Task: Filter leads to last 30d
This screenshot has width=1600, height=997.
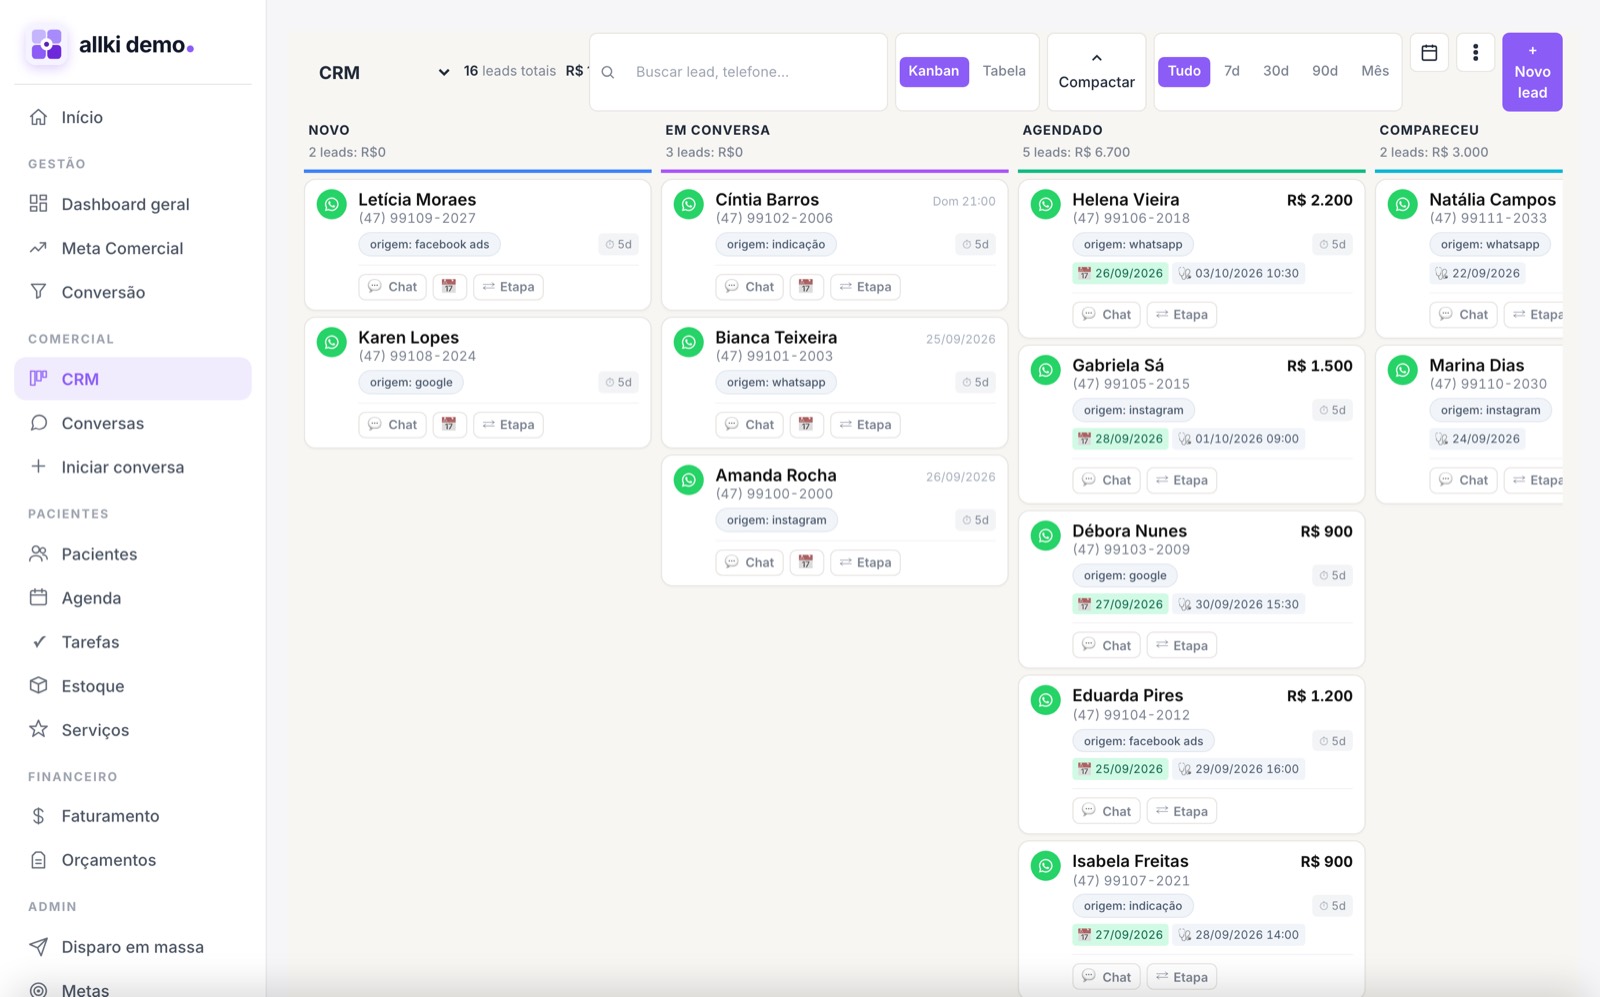Action: pyautogui.click(x=1276, y=71)
